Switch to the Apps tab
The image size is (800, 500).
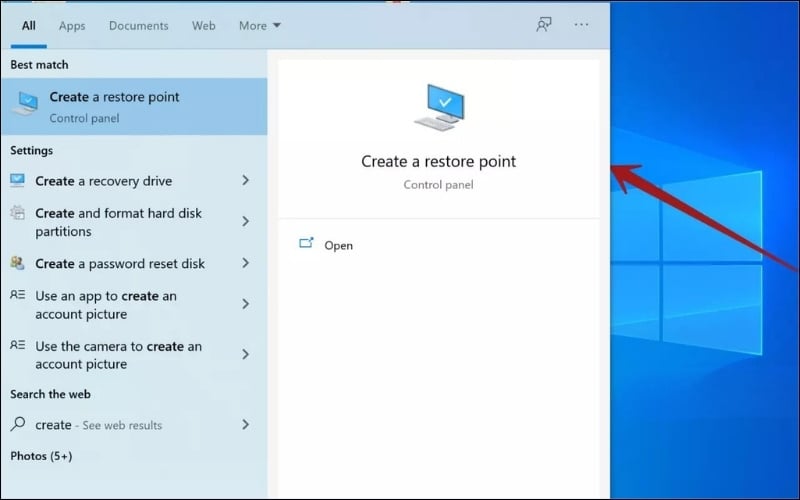[x=72, y=26]
